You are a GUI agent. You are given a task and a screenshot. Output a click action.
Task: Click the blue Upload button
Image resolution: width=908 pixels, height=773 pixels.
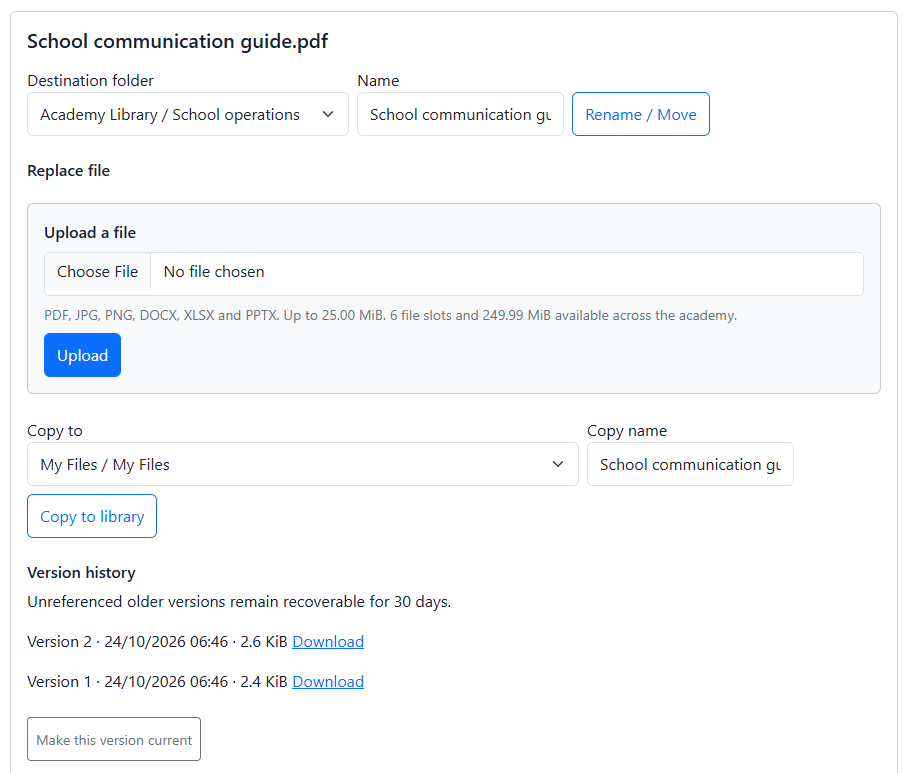coord(82,355)
